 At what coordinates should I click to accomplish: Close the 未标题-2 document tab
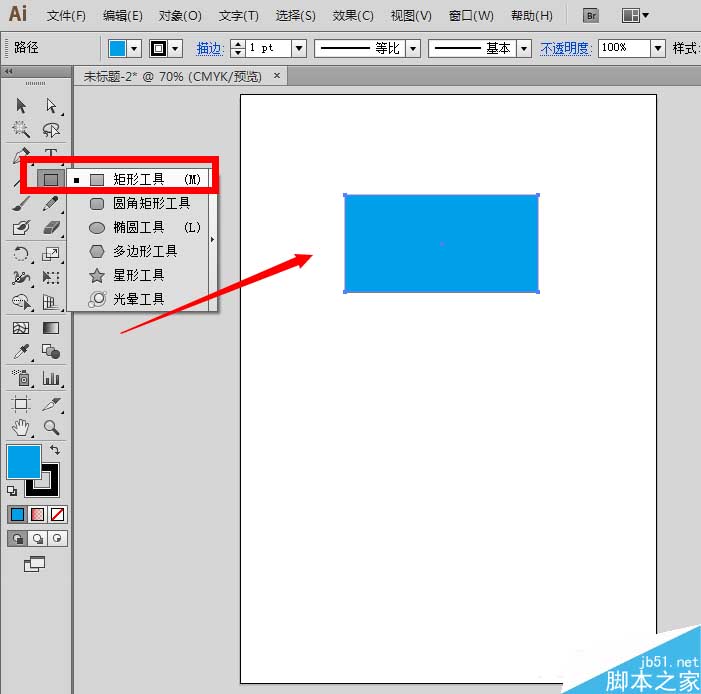(x=277, y=76)
